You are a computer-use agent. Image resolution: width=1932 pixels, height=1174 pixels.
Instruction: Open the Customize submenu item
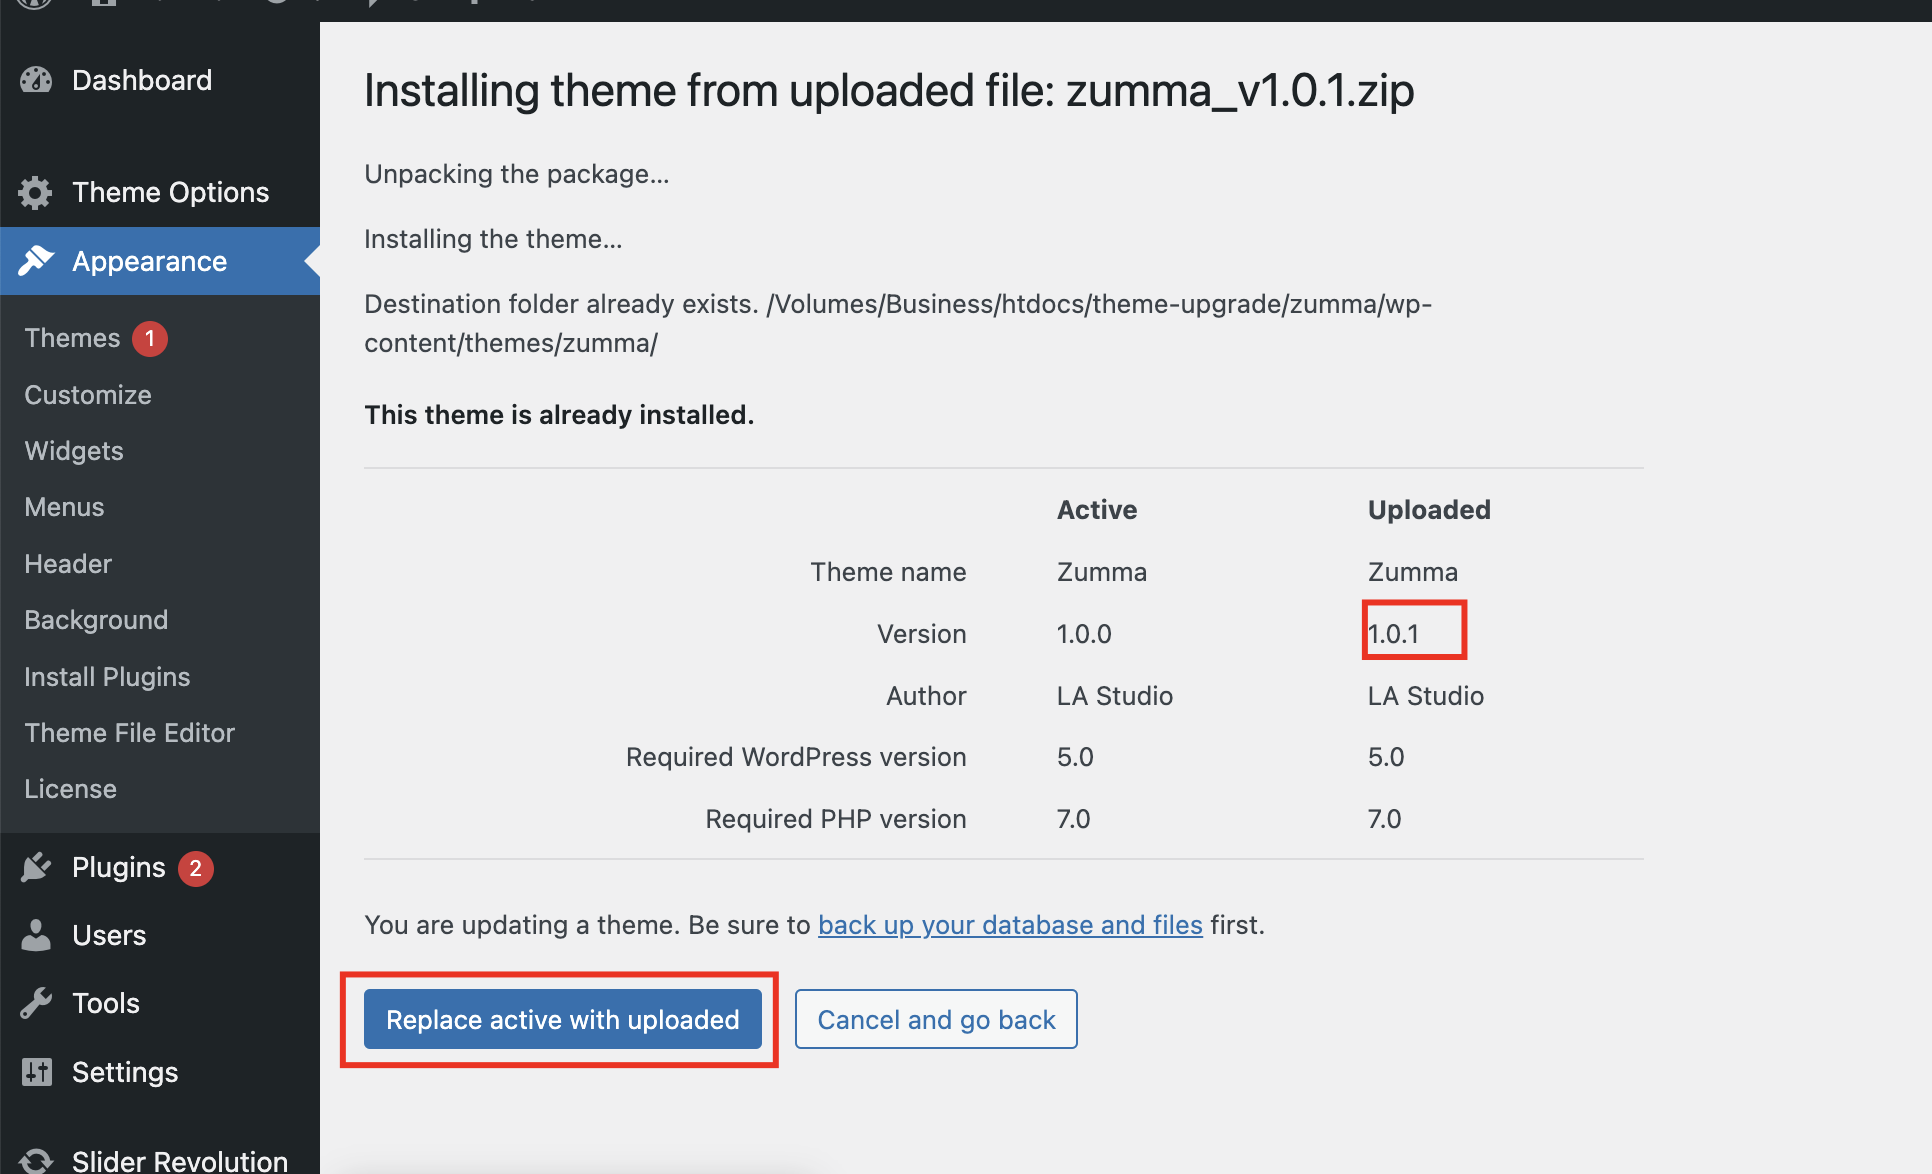88,395
